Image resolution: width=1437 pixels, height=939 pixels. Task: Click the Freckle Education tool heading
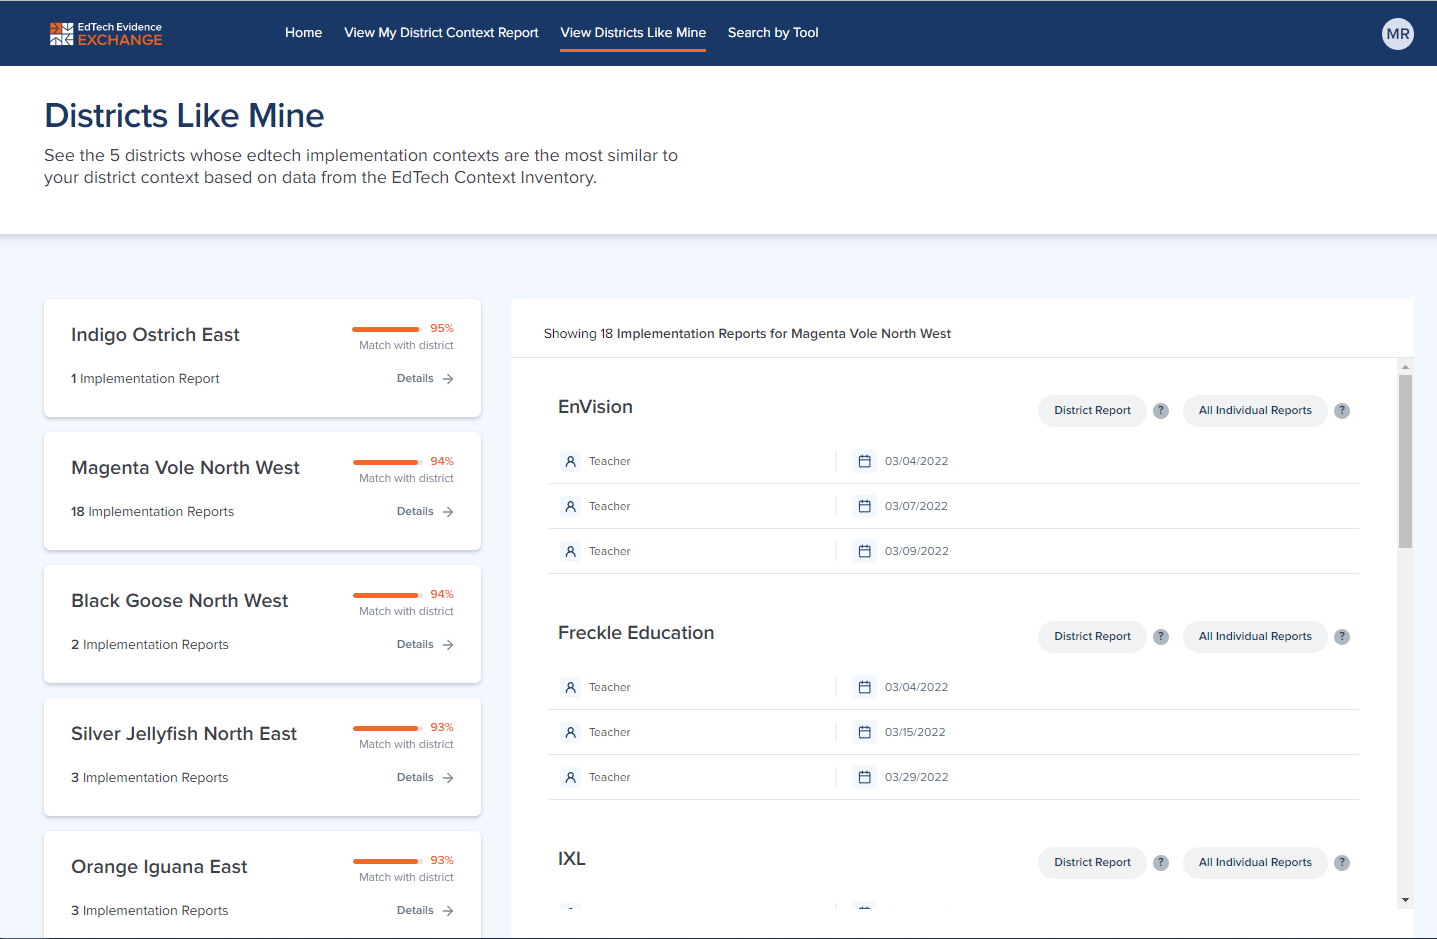point(636,633)
